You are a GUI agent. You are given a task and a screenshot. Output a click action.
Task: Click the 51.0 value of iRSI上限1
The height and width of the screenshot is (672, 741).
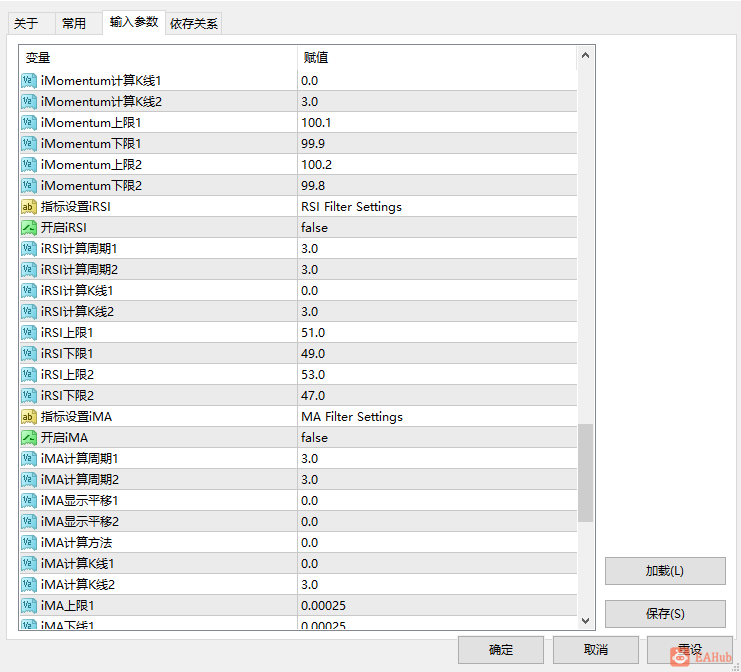pos(313,333)
